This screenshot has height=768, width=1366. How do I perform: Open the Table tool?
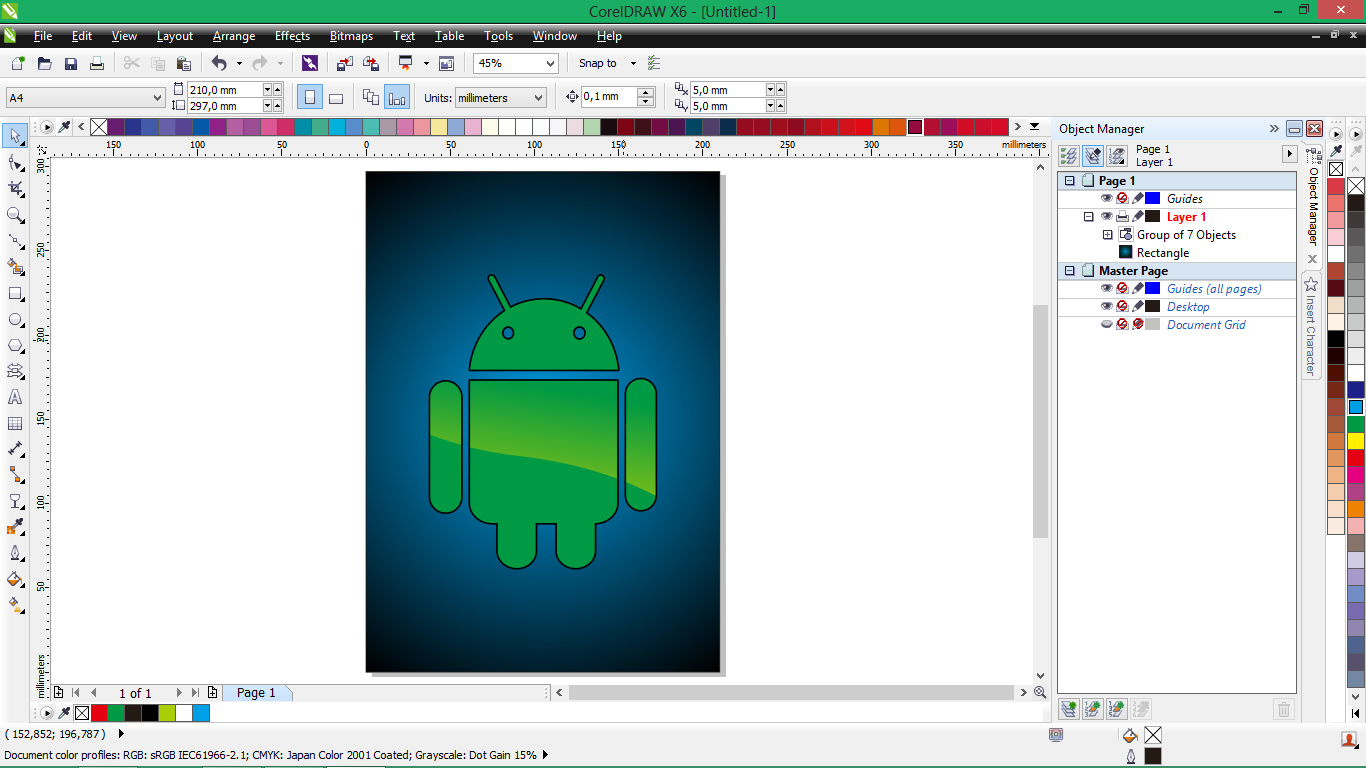click(x=15, y=423)
